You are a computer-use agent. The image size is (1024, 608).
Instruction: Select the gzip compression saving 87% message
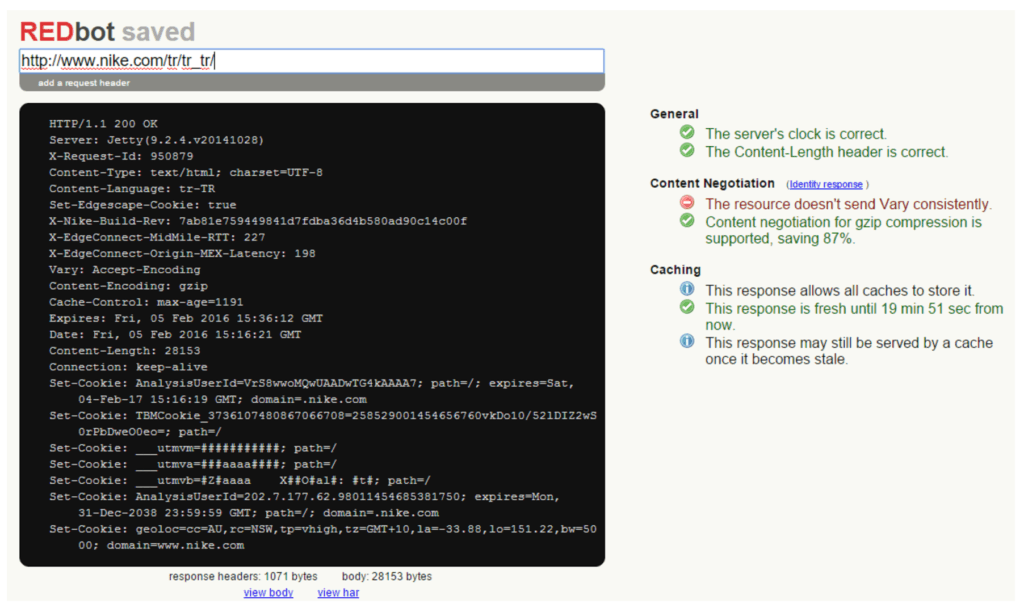(844, 231)
